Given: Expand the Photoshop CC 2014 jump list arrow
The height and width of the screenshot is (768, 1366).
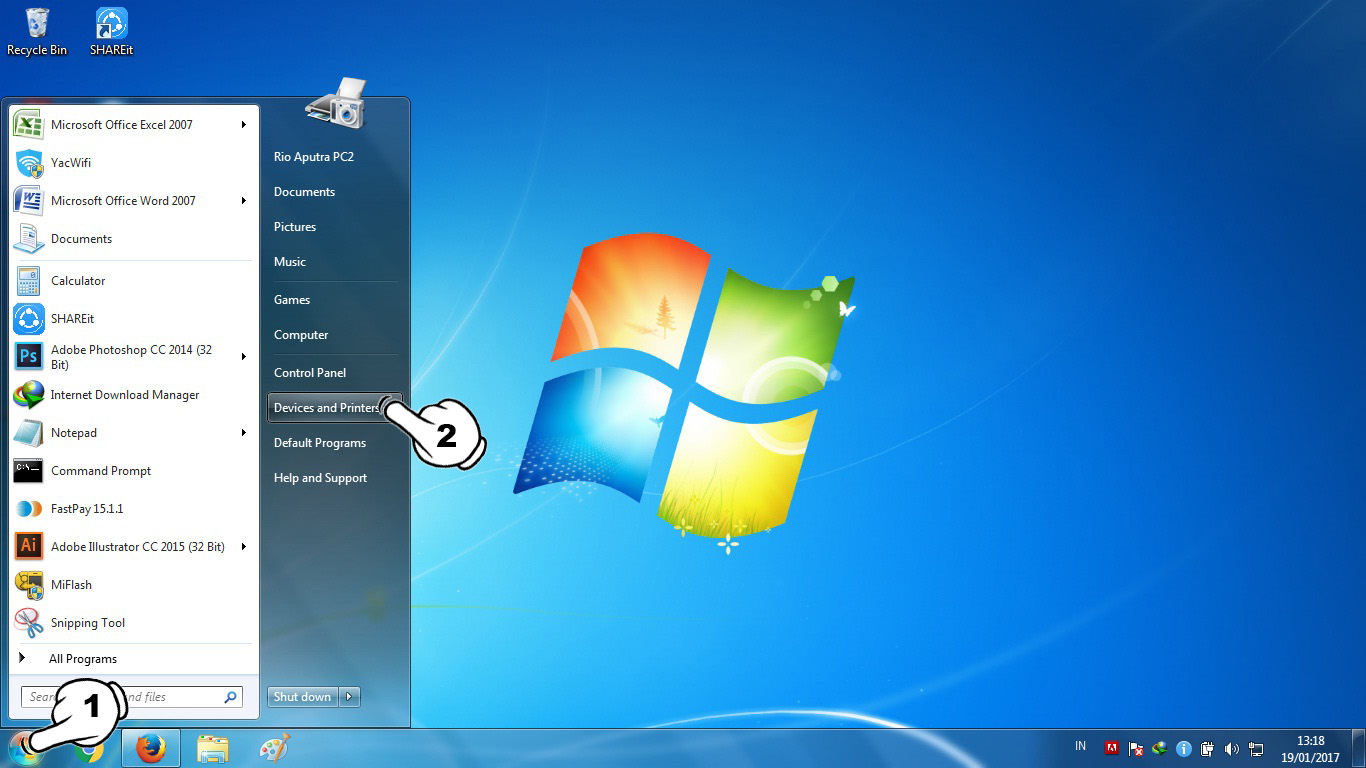Looking at the screenshot, I should point(244,357).
